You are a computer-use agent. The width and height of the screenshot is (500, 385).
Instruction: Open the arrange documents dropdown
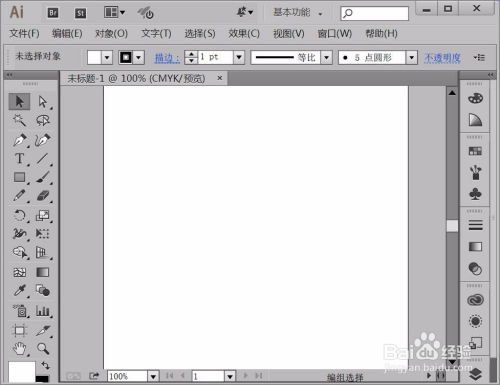click(114, 13)
